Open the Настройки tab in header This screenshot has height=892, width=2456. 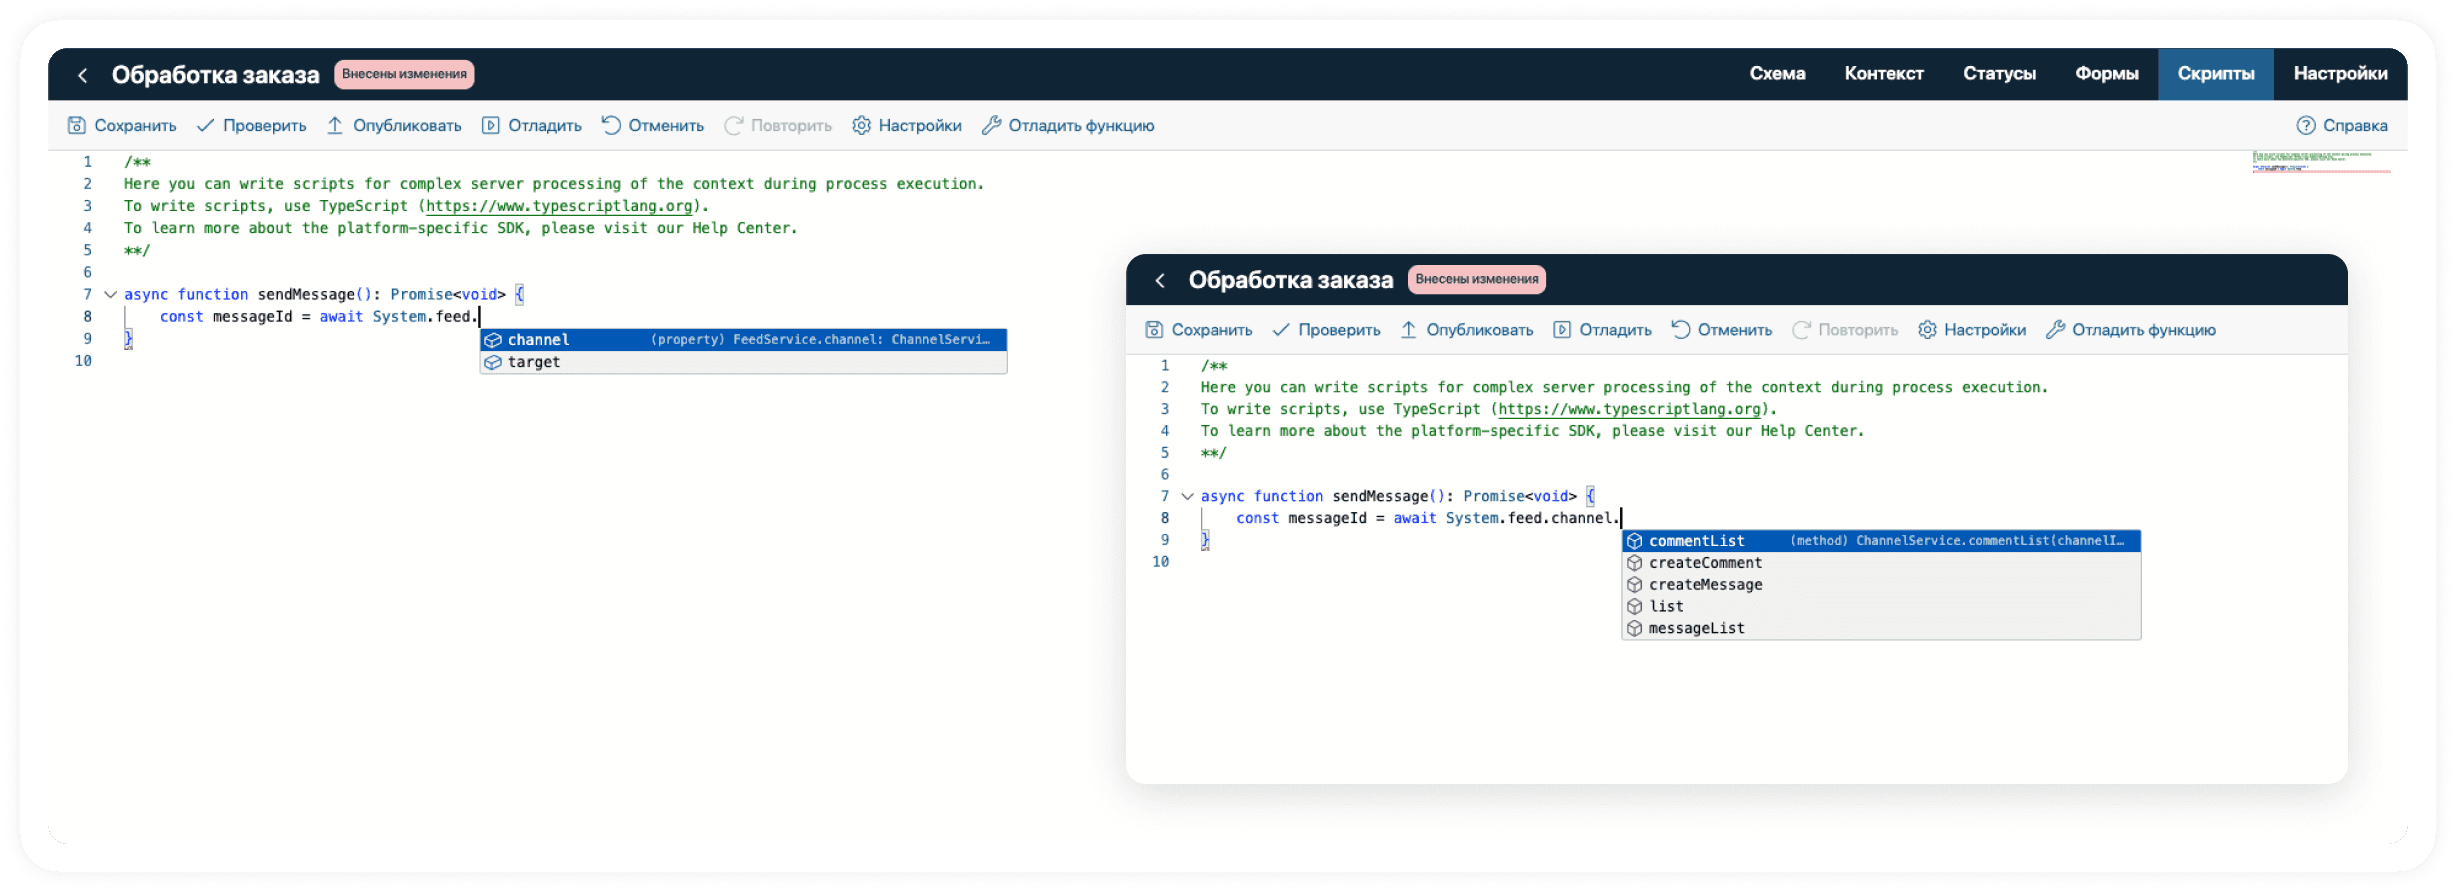click(x=2340, y=74)
